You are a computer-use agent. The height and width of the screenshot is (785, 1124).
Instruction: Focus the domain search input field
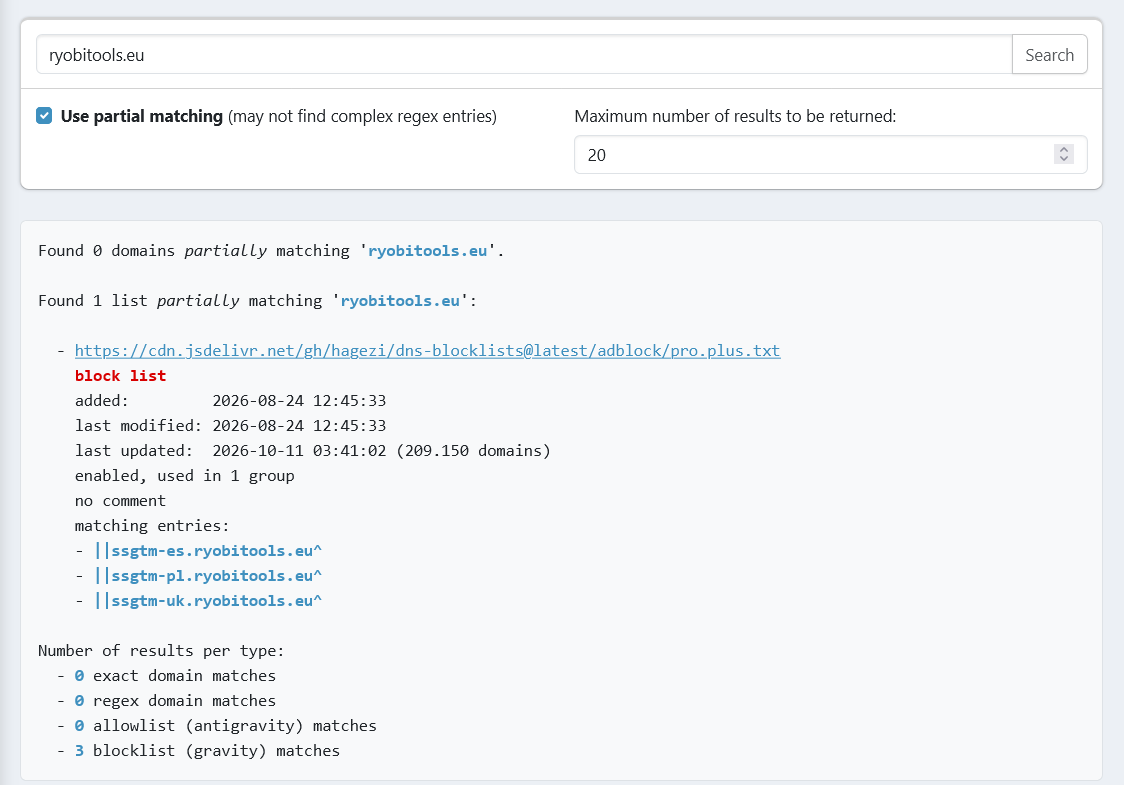(x=524, y=54)
